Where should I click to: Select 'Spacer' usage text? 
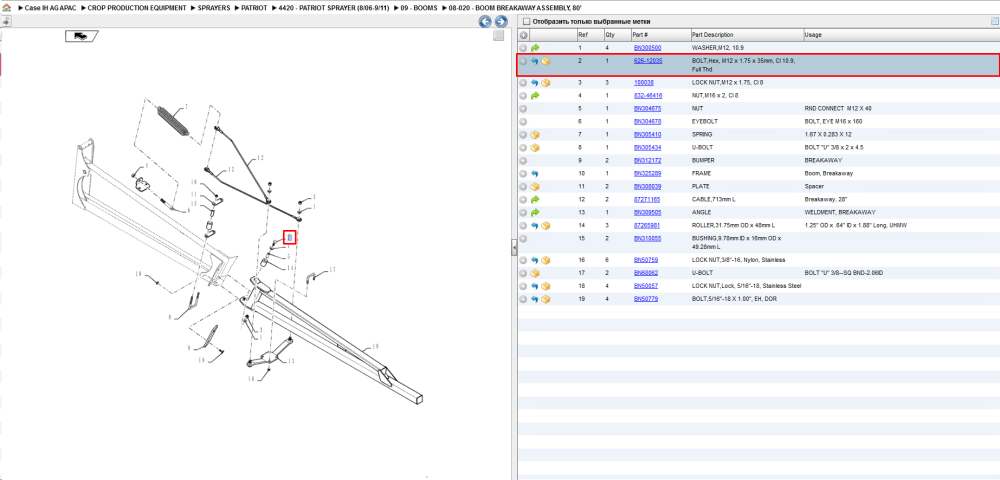814,187
